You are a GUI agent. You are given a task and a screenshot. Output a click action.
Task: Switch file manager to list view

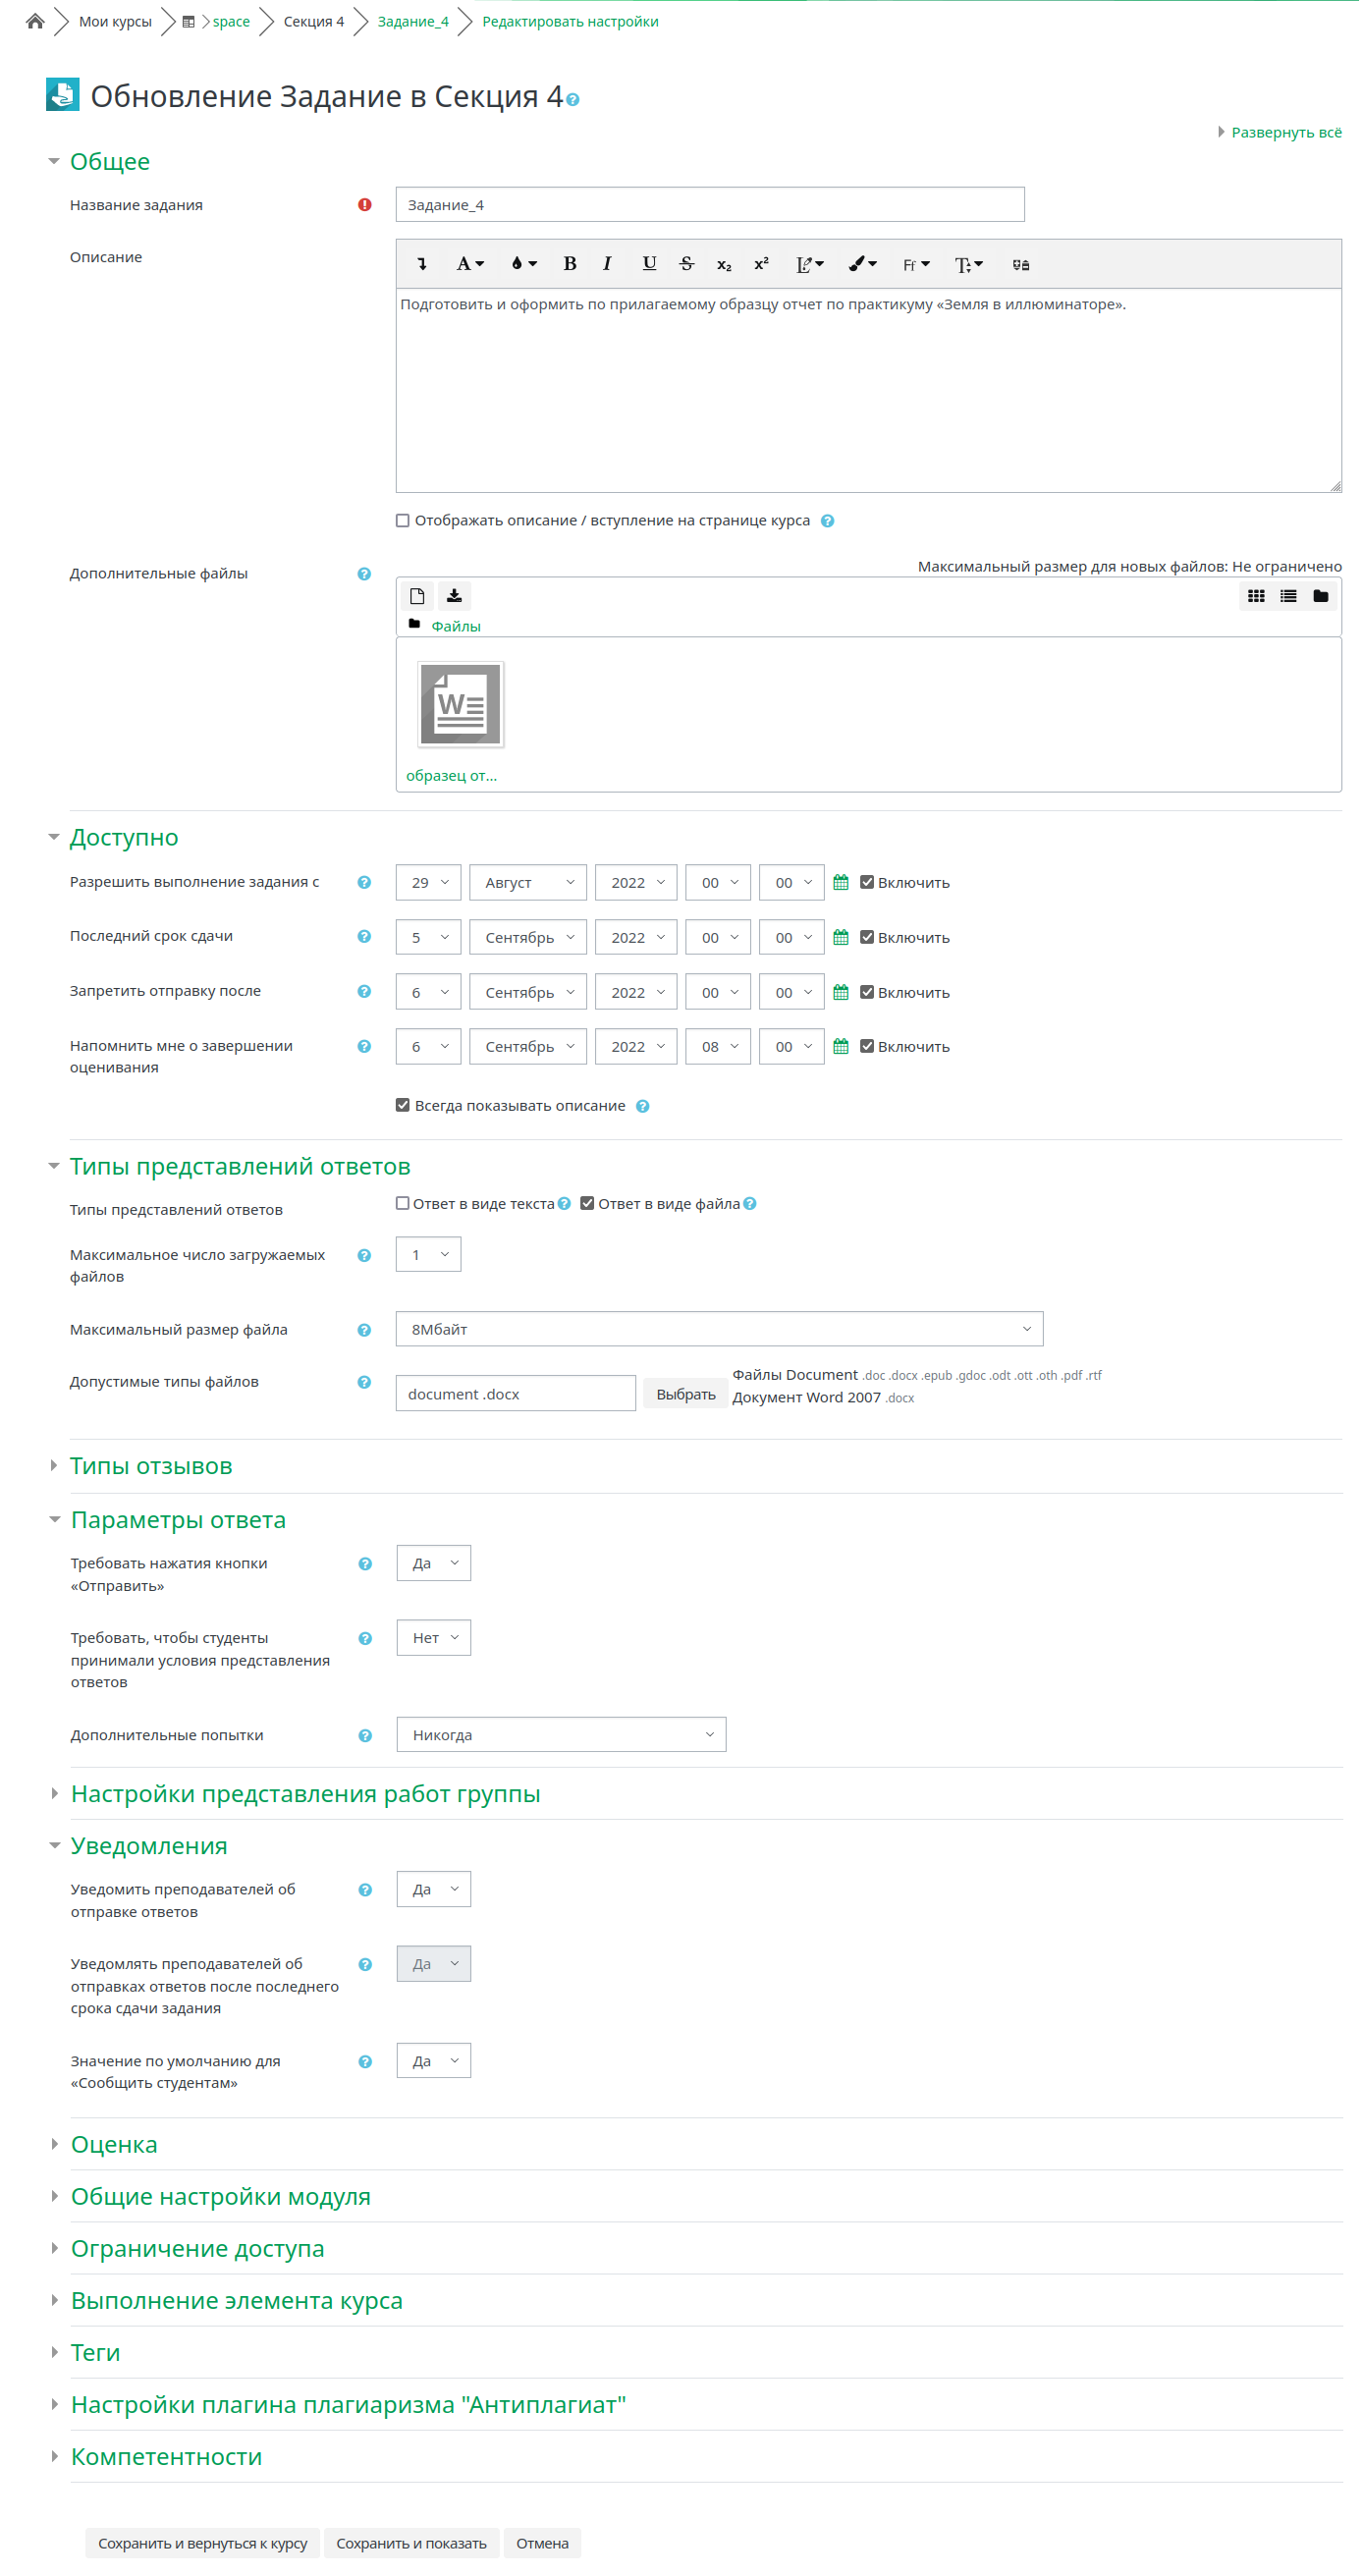pos(1288,596)
